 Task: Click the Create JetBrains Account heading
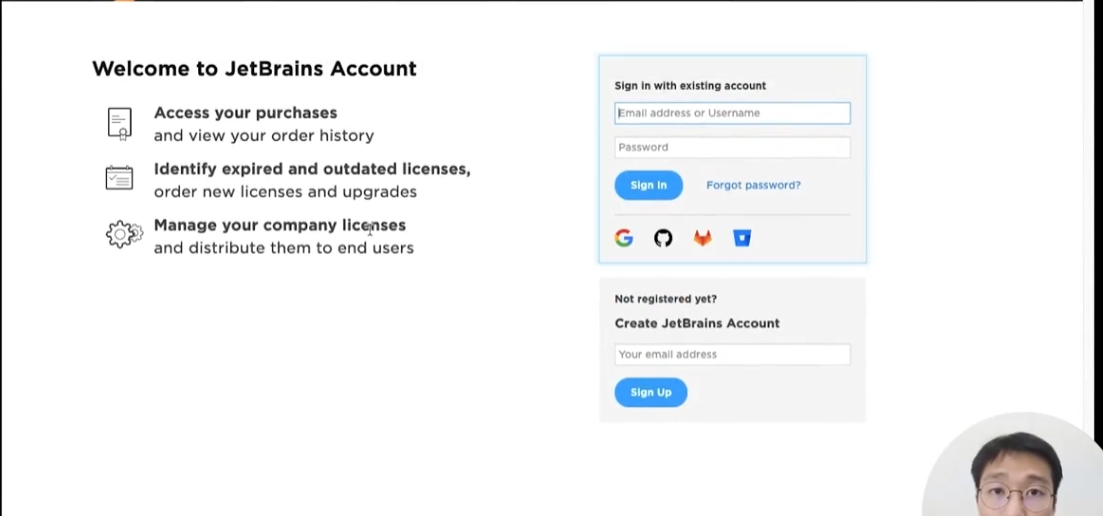pyautogui.click(x=697, y=323)
